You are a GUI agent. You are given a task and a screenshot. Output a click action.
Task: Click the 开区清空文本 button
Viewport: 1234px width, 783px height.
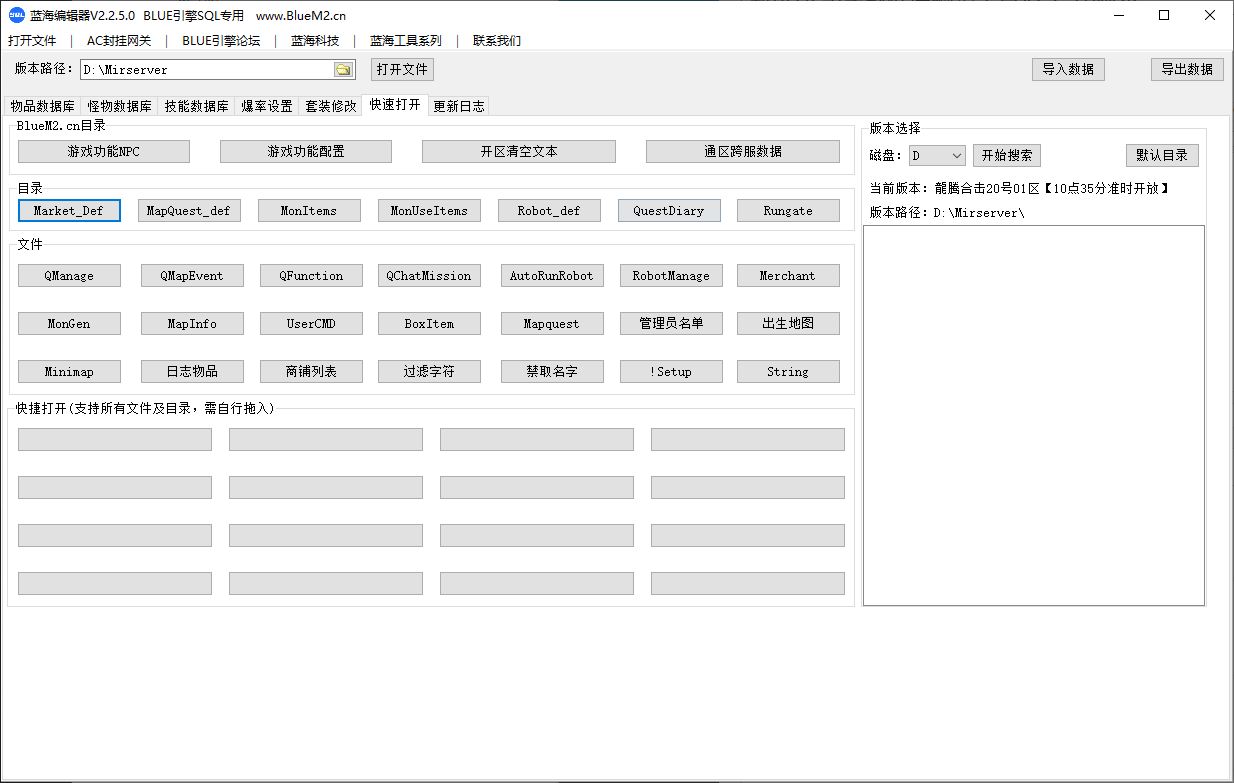pos(519,151)
